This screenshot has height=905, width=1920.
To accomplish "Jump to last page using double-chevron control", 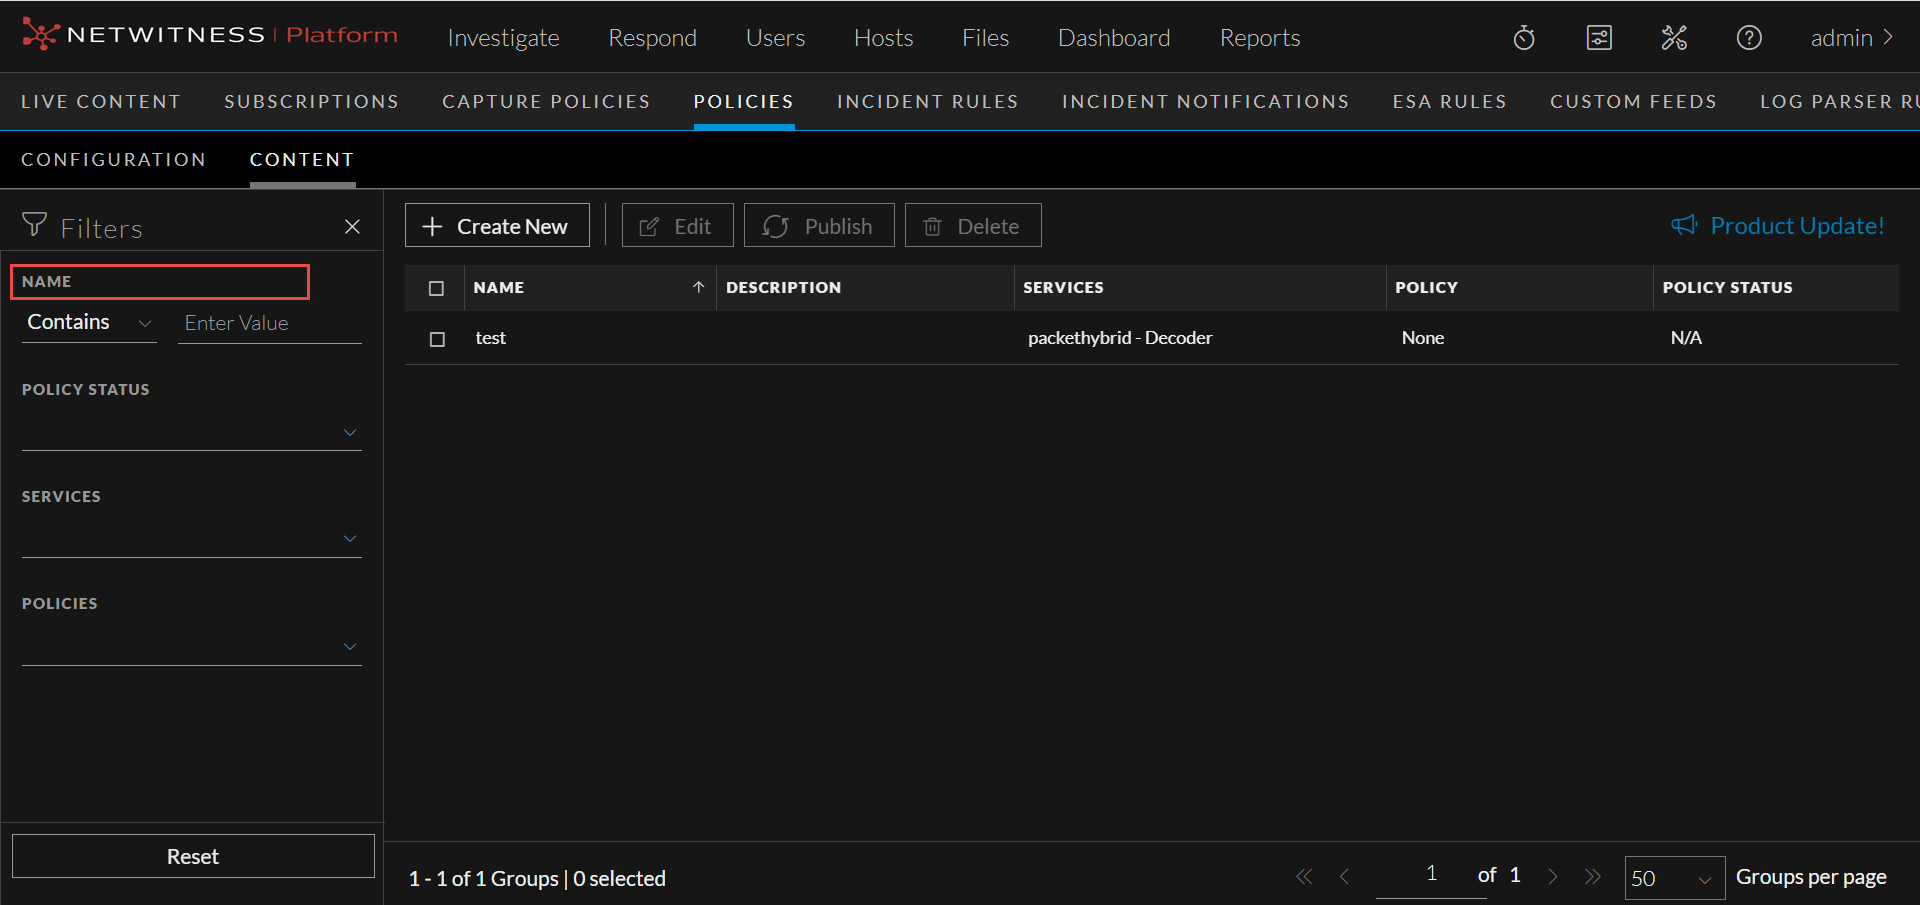I will click(x=1593, y=876).
